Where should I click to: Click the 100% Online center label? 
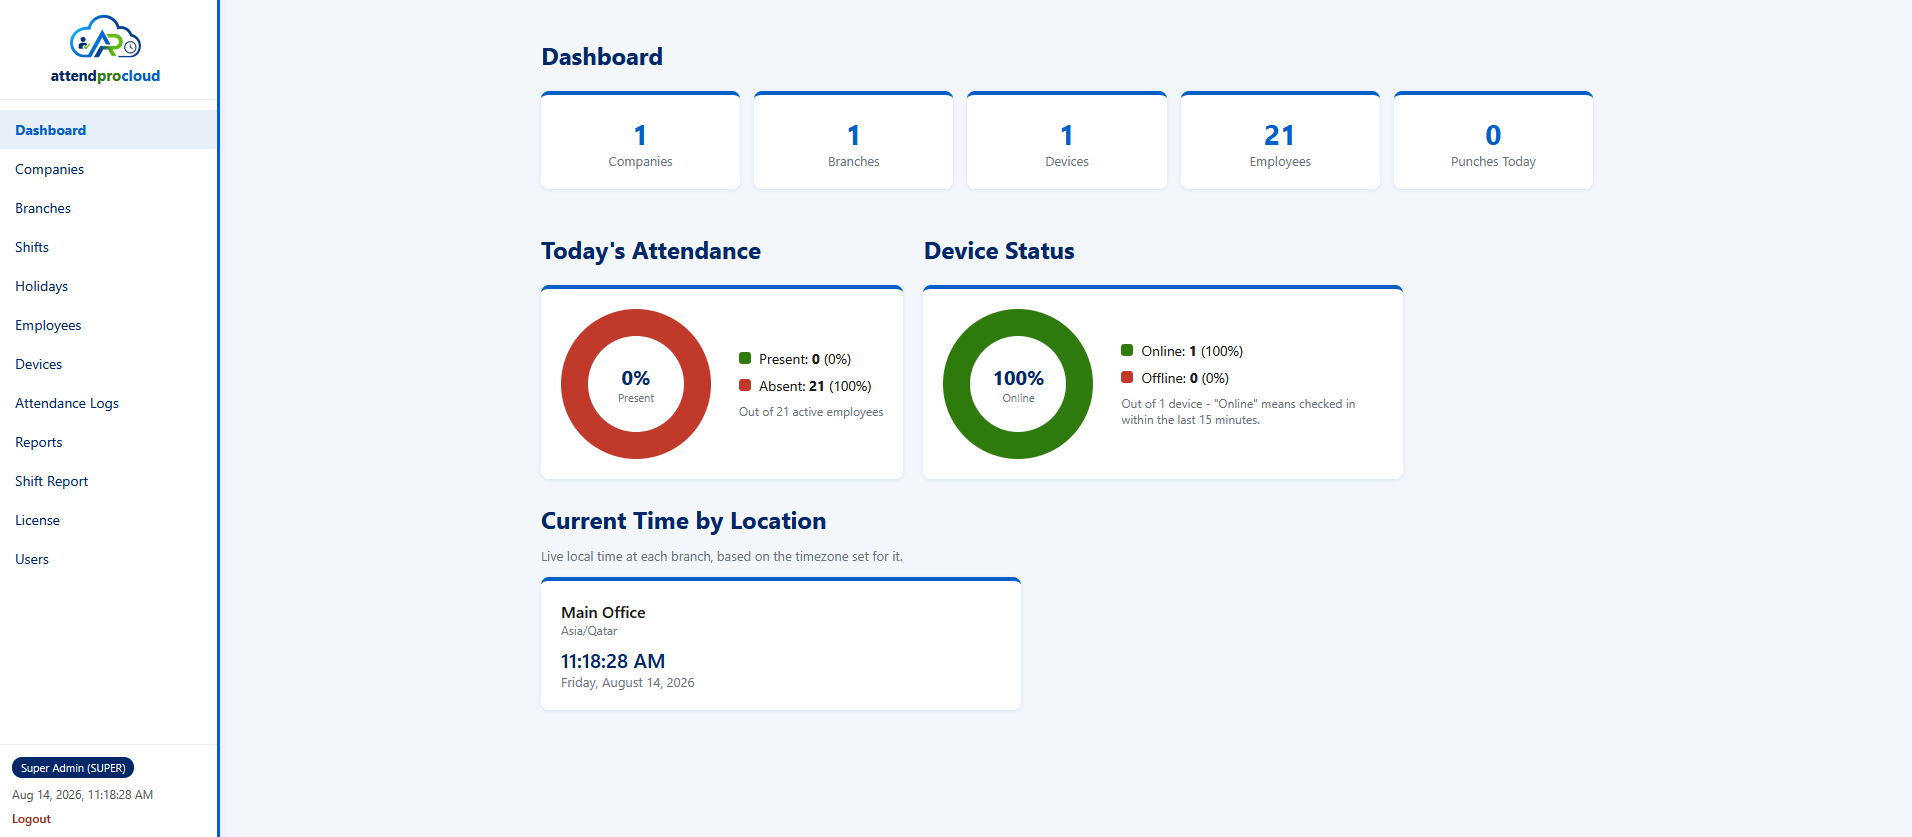(1018, 385)
